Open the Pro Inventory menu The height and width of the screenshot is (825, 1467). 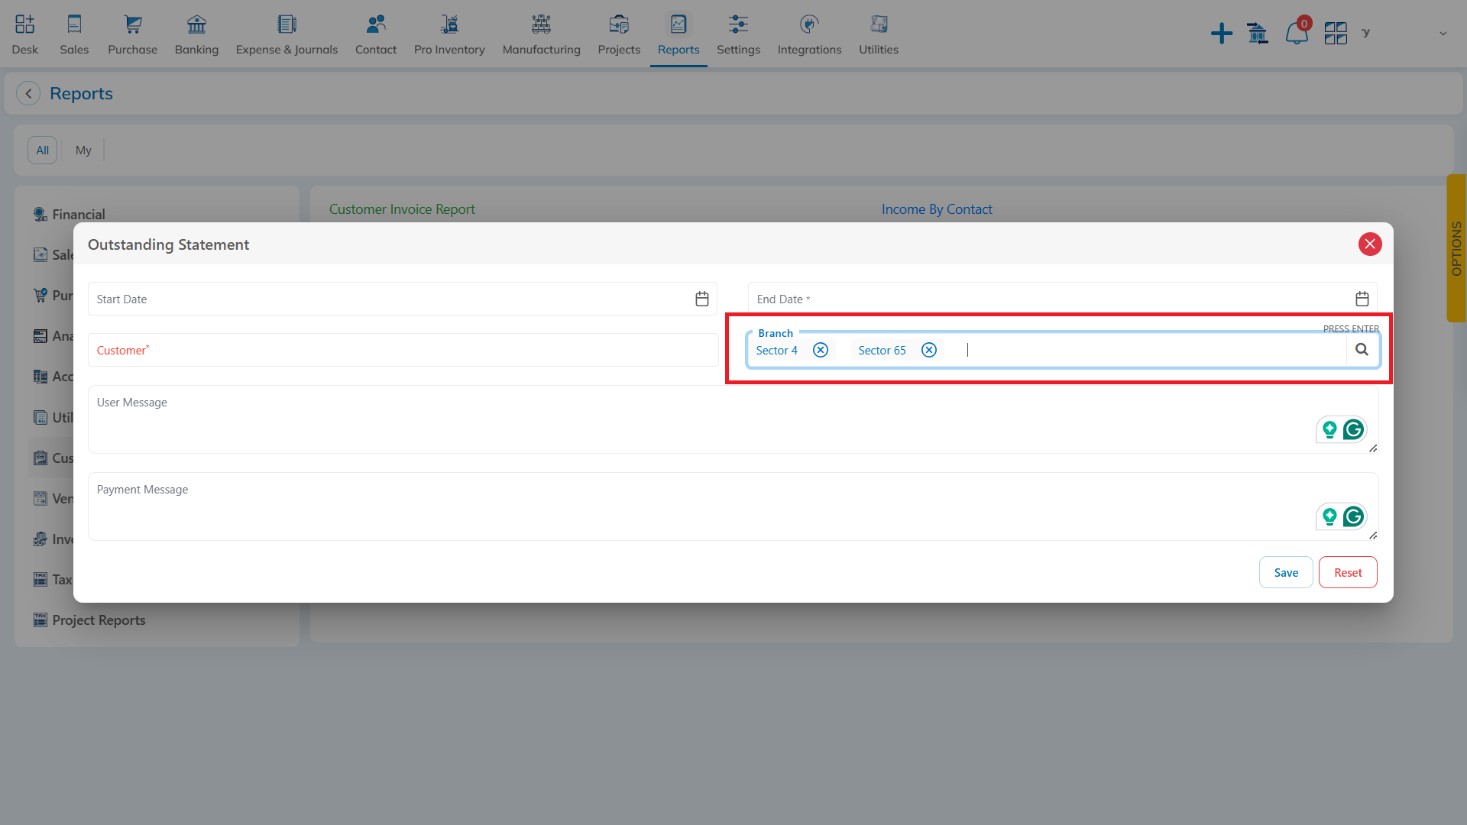point(449,35)
